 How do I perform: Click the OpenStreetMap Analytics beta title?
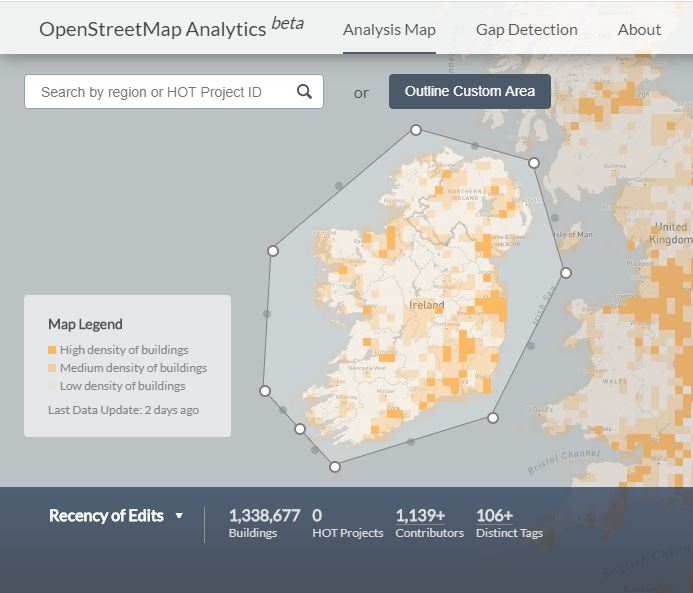tap(170, 27)
